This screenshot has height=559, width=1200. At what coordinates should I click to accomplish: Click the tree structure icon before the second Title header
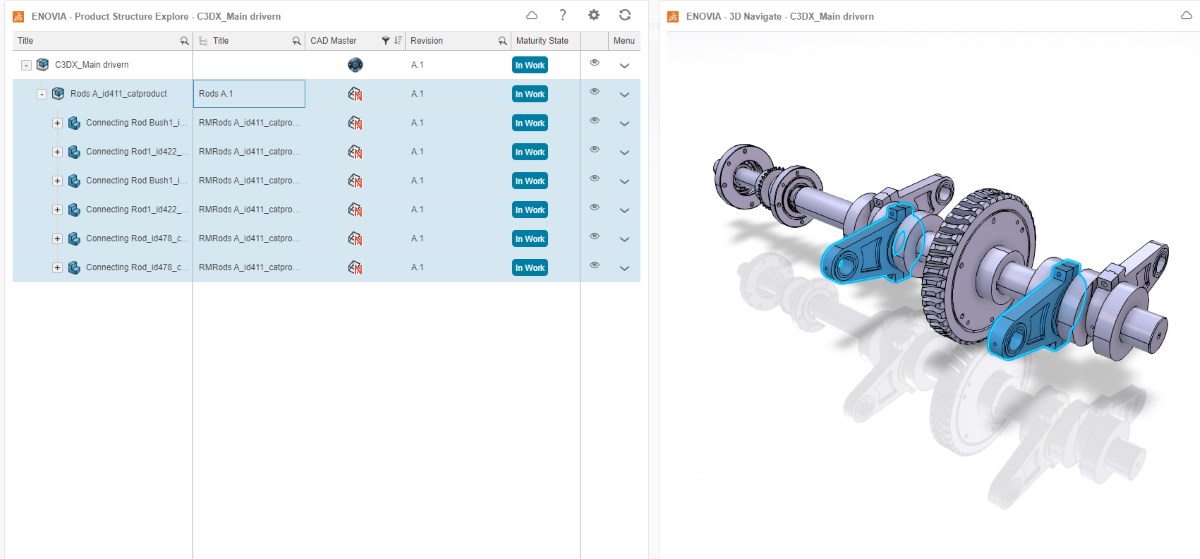pyautogui.click(x=203, y=41)
